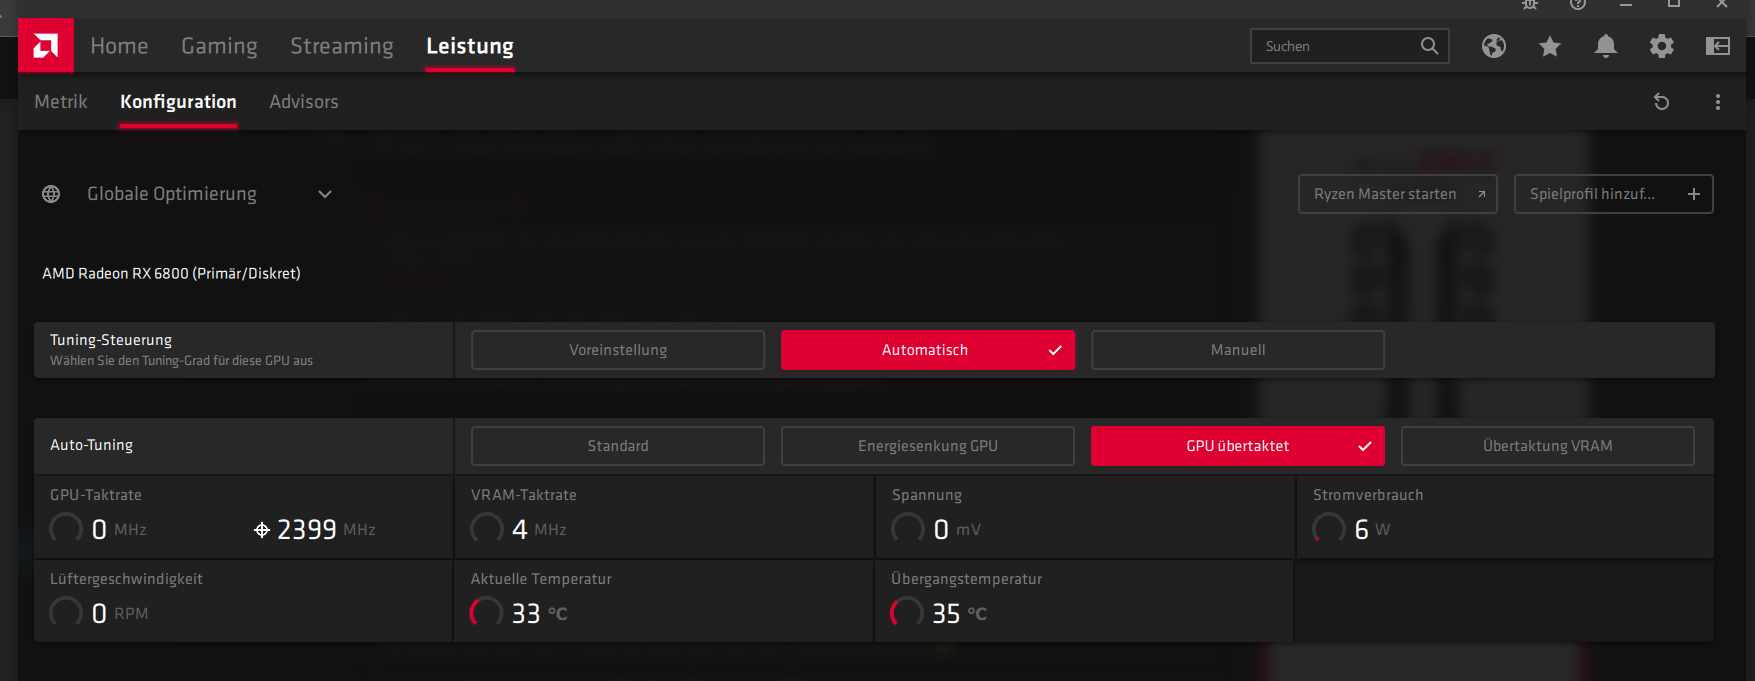Click the 35 °C transition temperature value
The width and height of the screenshot is (1755, 681).
click(959, 613)
